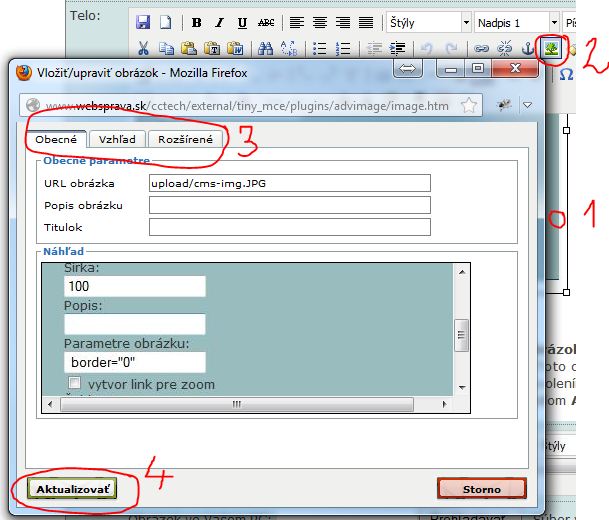This screenshot has width=609, height=520.
Task: Center-align text in editor
Action: [x=320, y=23]
